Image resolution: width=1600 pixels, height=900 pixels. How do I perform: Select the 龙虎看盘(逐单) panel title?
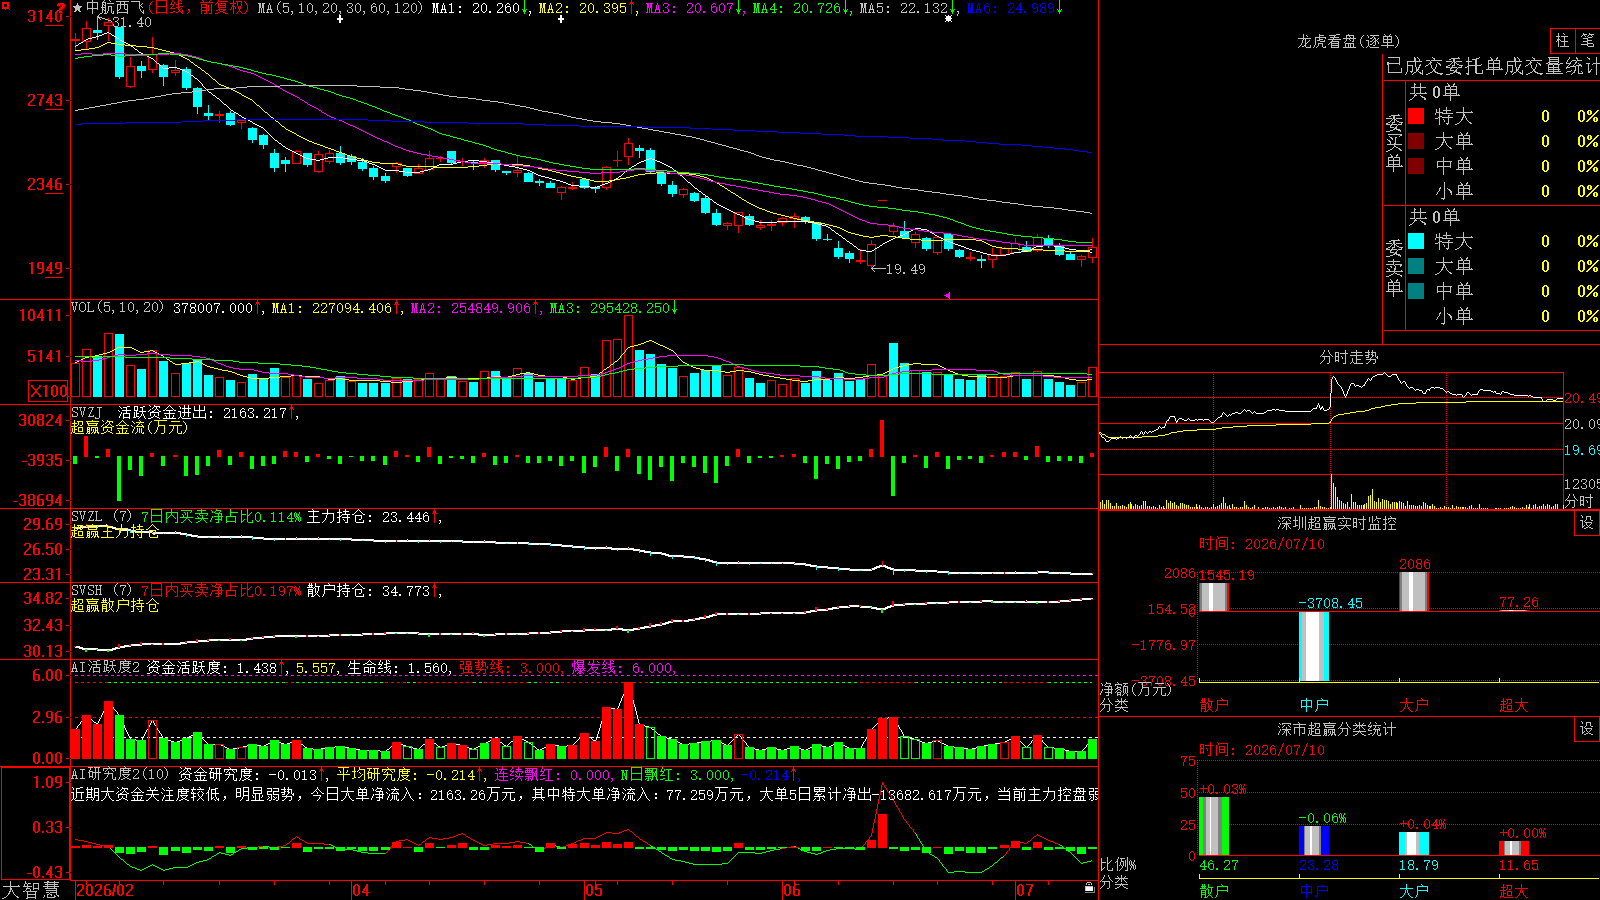[1348, 41]
